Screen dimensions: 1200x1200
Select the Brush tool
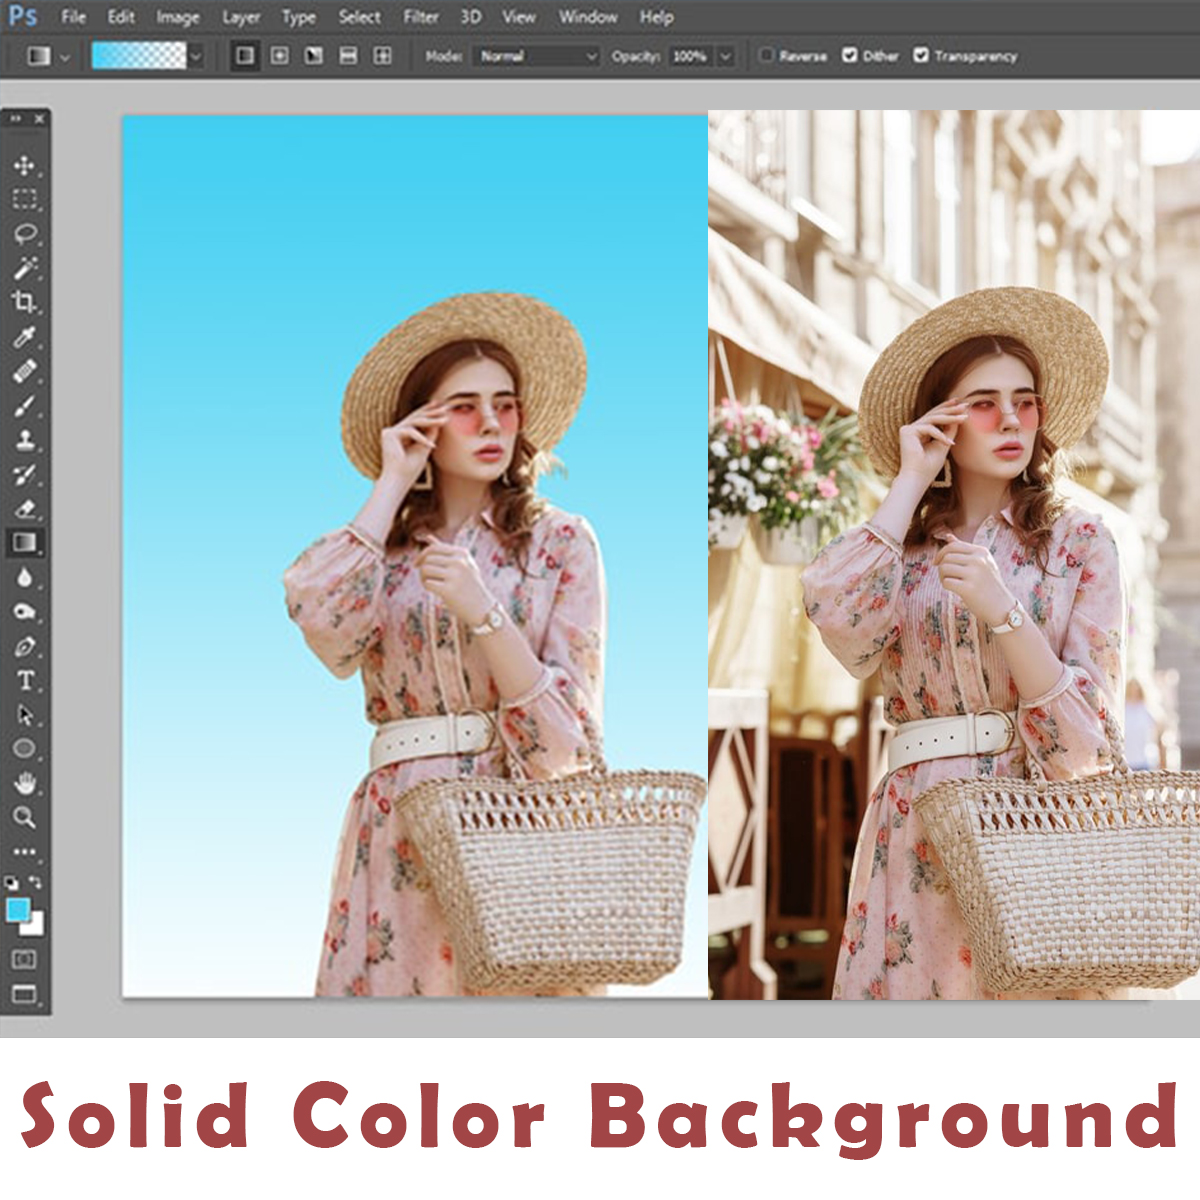click(x=24, y=406)
